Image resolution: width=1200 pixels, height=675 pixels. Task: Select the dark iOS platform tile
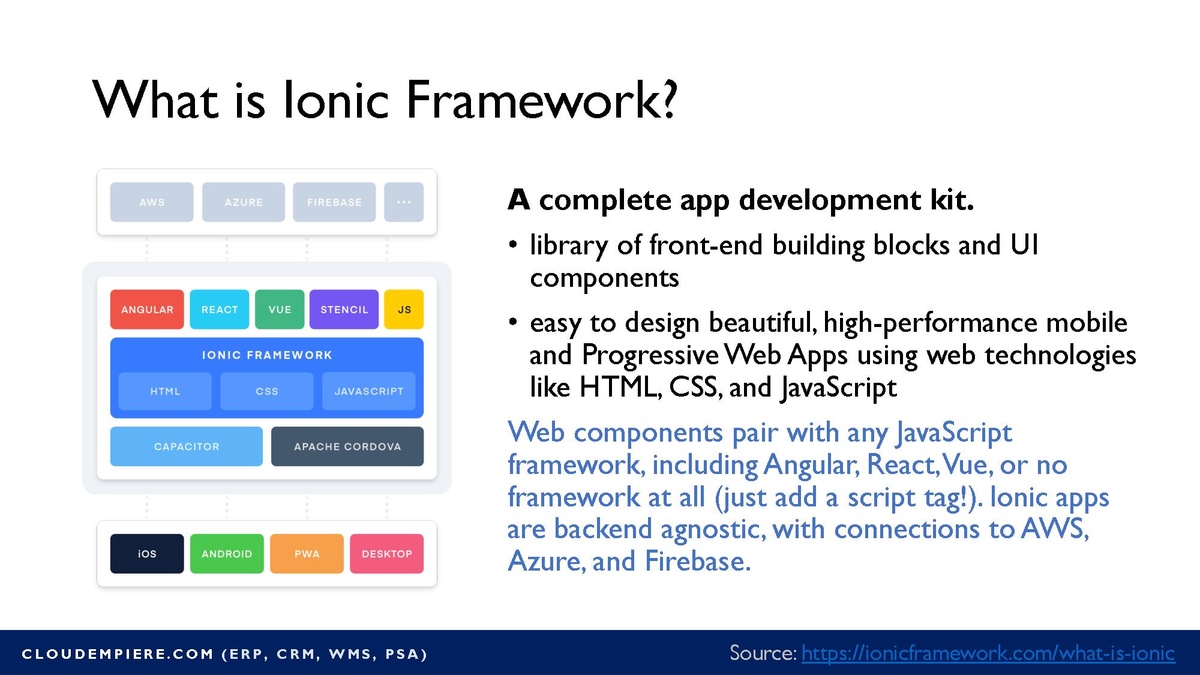pos(147,554)
